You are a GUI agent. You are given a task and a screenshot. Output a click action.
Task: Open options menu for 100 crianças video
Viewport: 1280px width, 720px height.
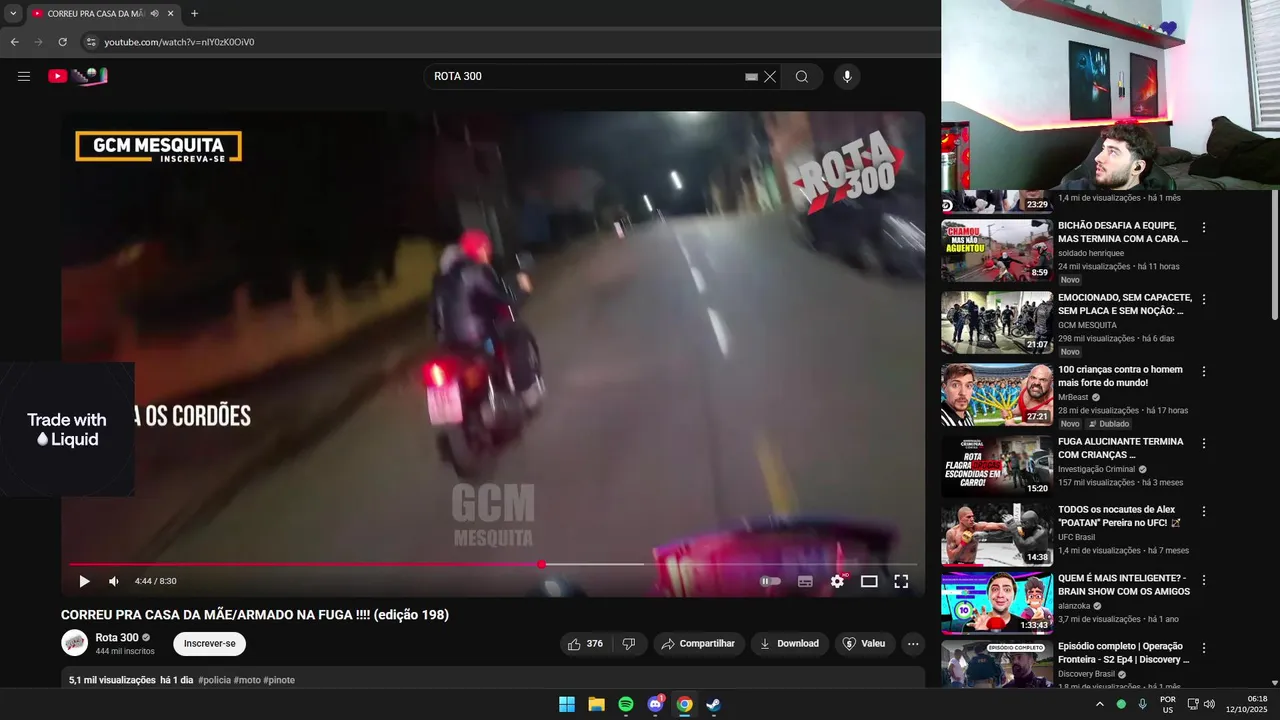pyautogui.click(x=1204, y=372)
